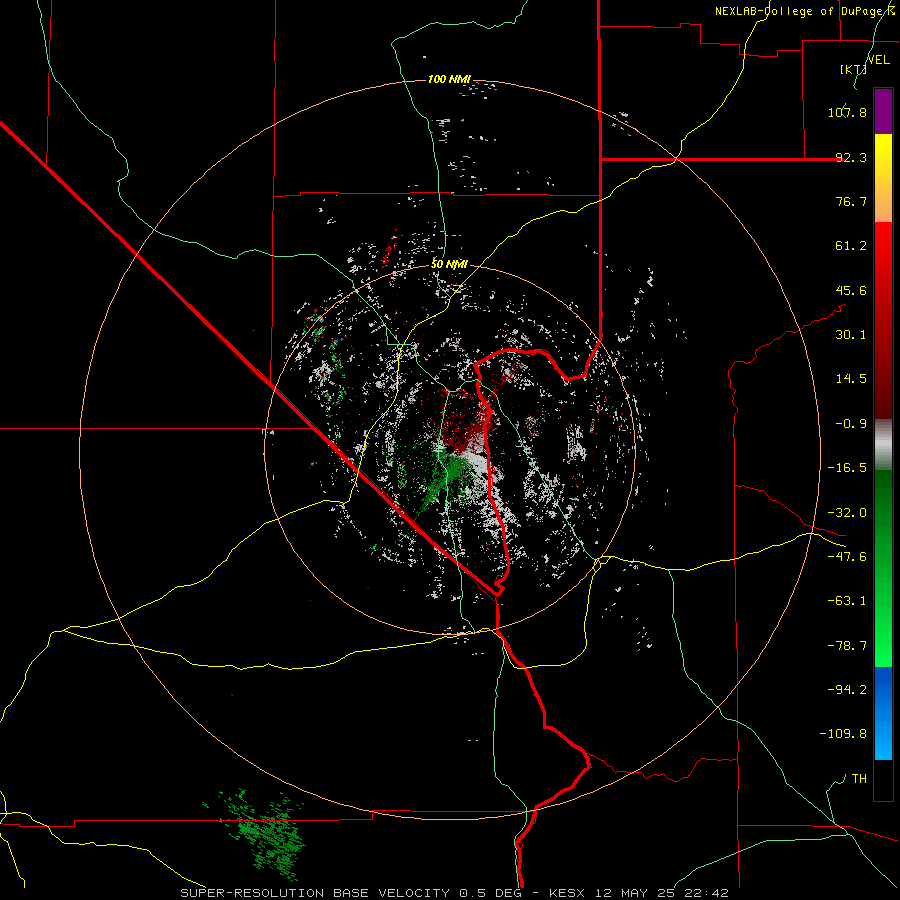This screenshot has width=900, height=900.
Task: Select the -78.7 scale value
Action: (x=847, y=646)
